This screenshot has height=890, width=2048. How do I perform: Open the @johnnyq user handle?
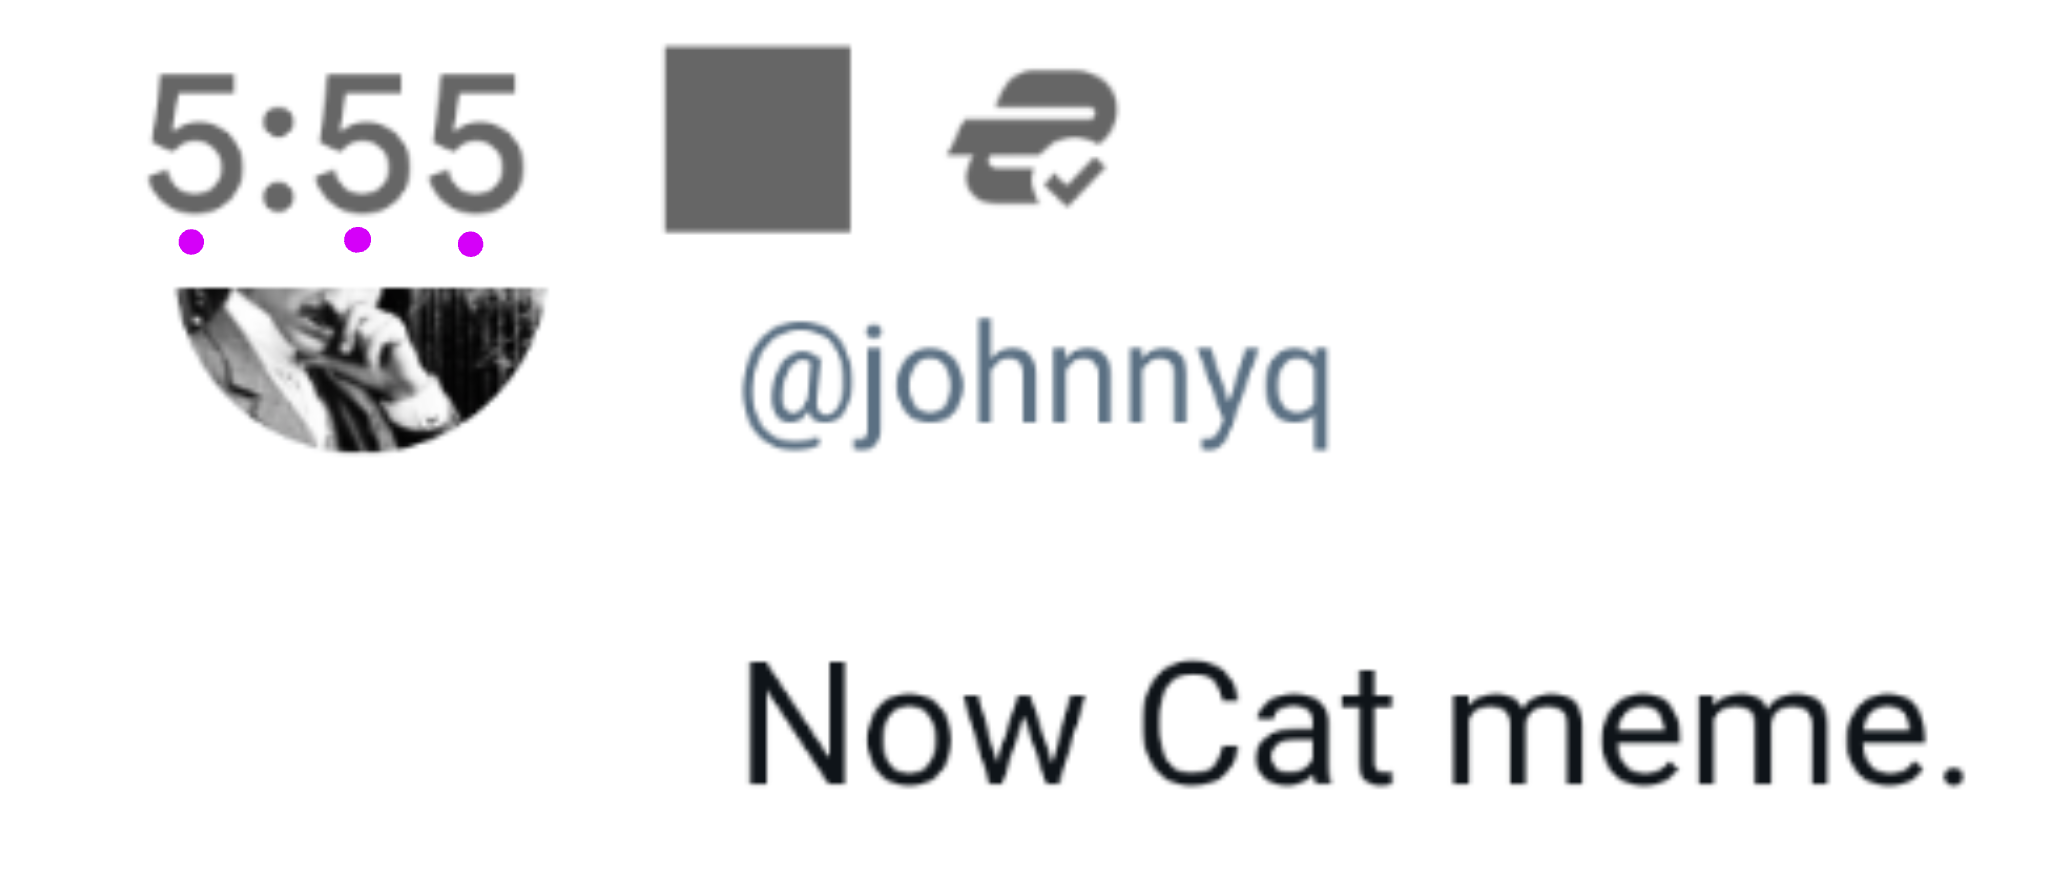(x=1037, y=386)
